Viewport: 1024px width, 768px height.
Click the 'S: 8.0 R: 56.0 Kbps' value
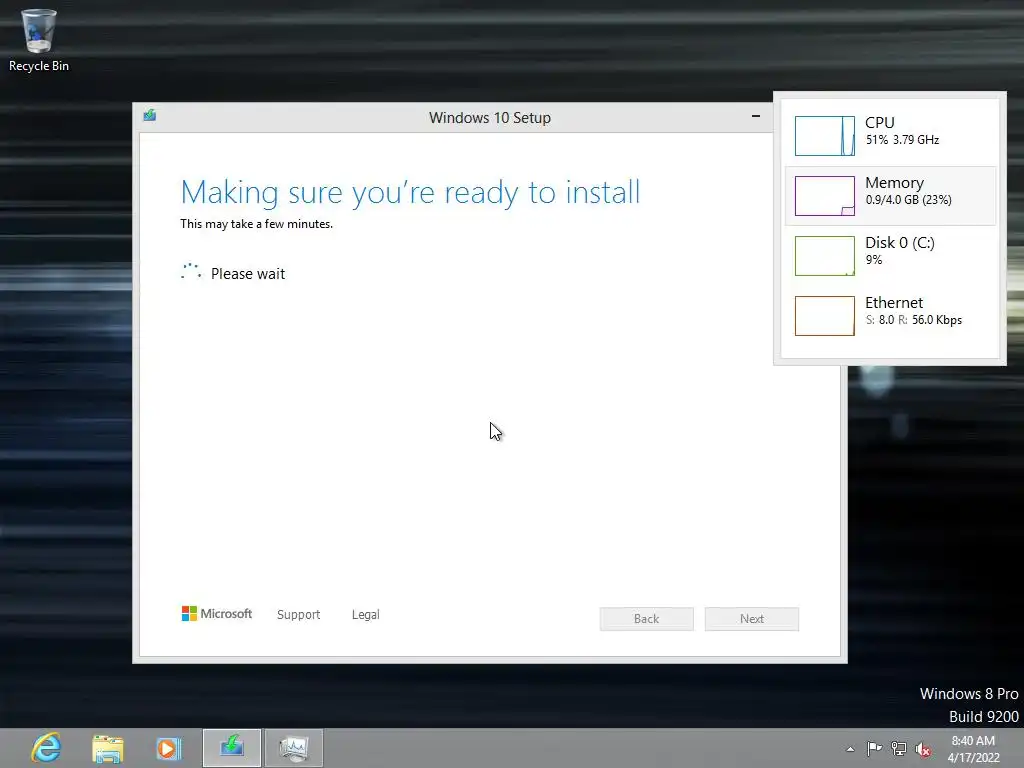coord(914,320)
